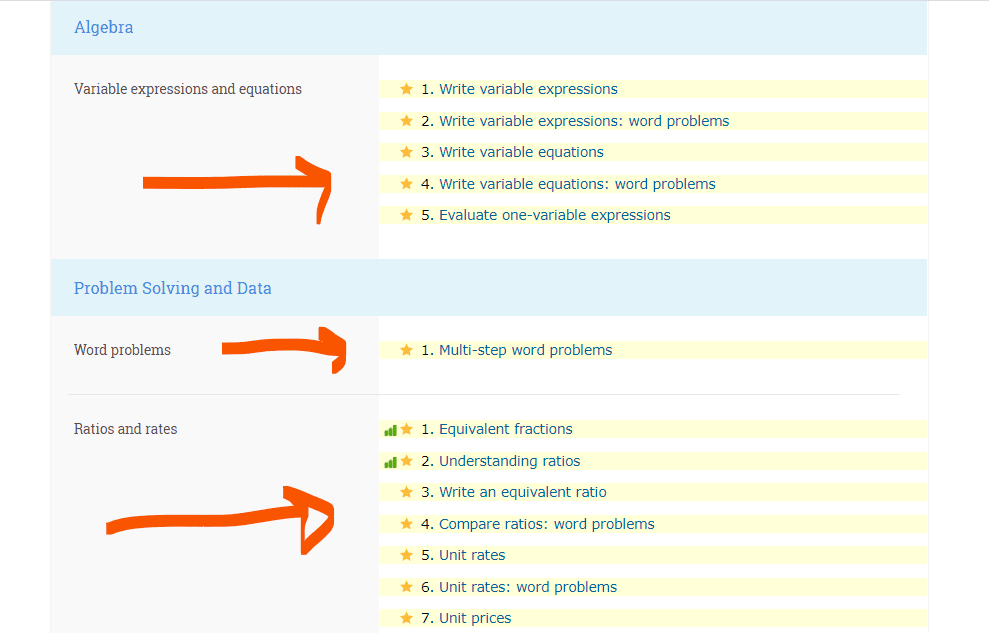The width and height of the screenshot is (989, 633).
Task: Open Write variable expressions: word problems skill
Action: [584, 121]
